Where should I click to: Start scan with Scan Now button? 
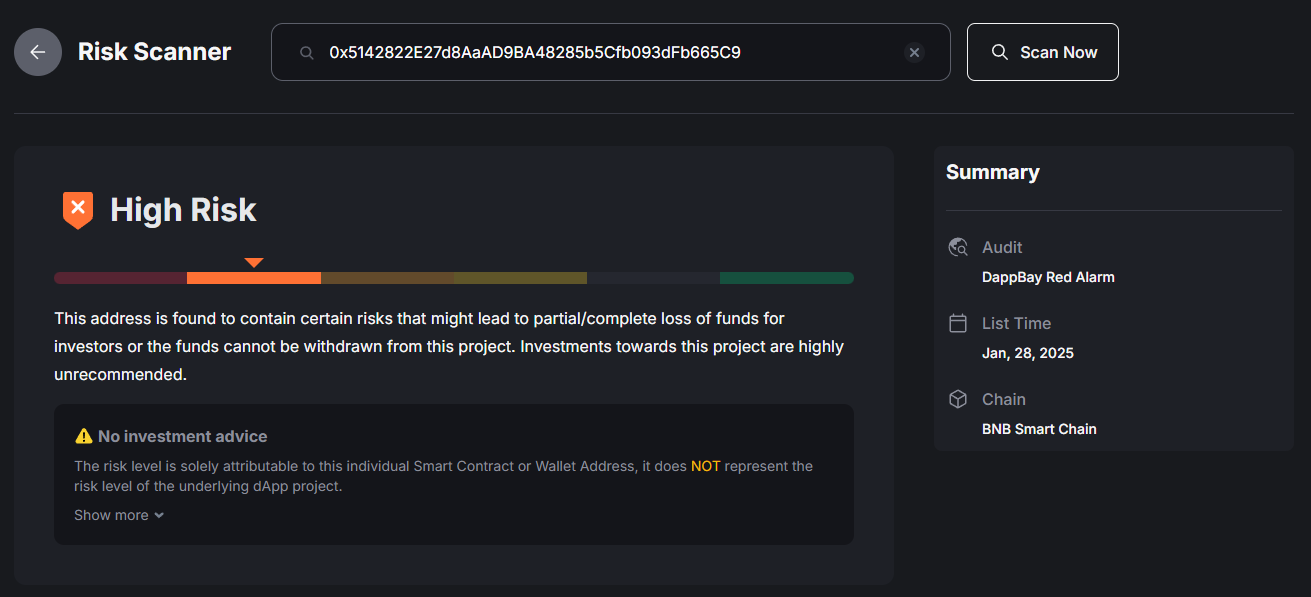point(1043,52)
